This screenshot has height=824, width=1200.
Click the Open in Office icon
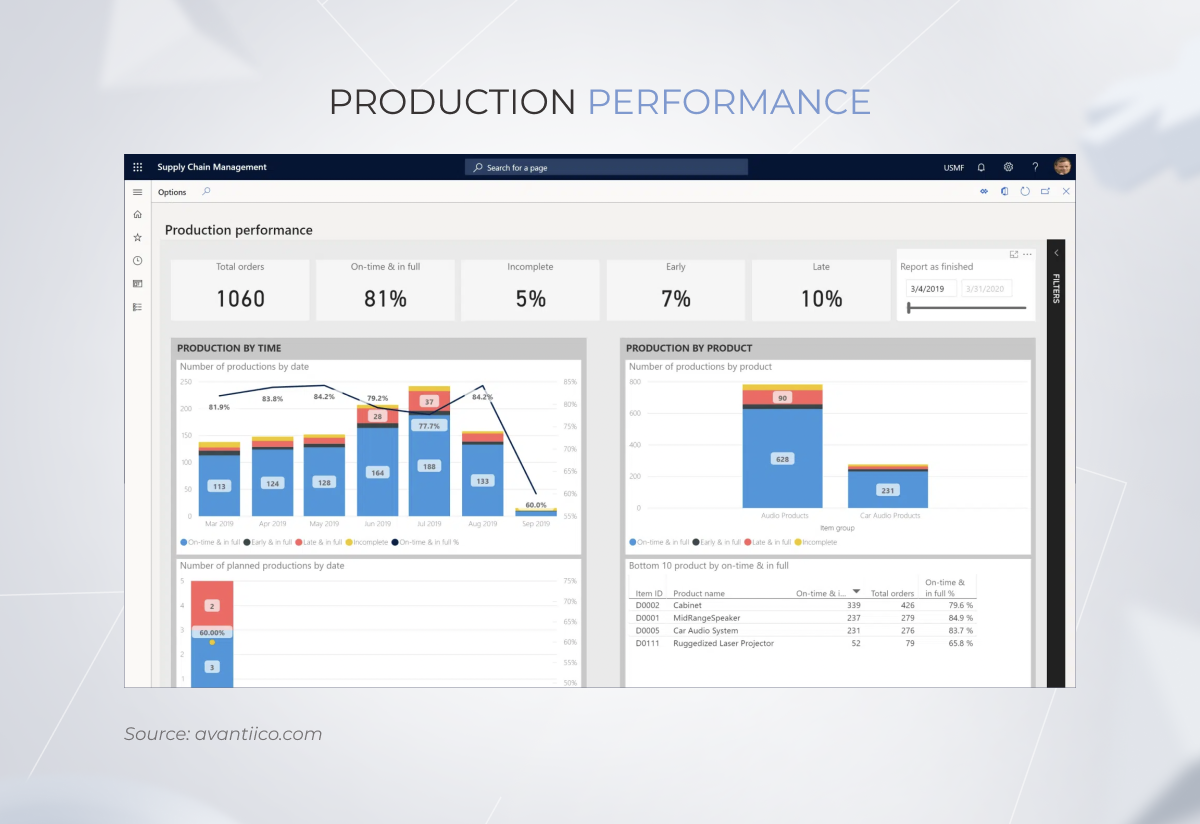(1005, 191)
